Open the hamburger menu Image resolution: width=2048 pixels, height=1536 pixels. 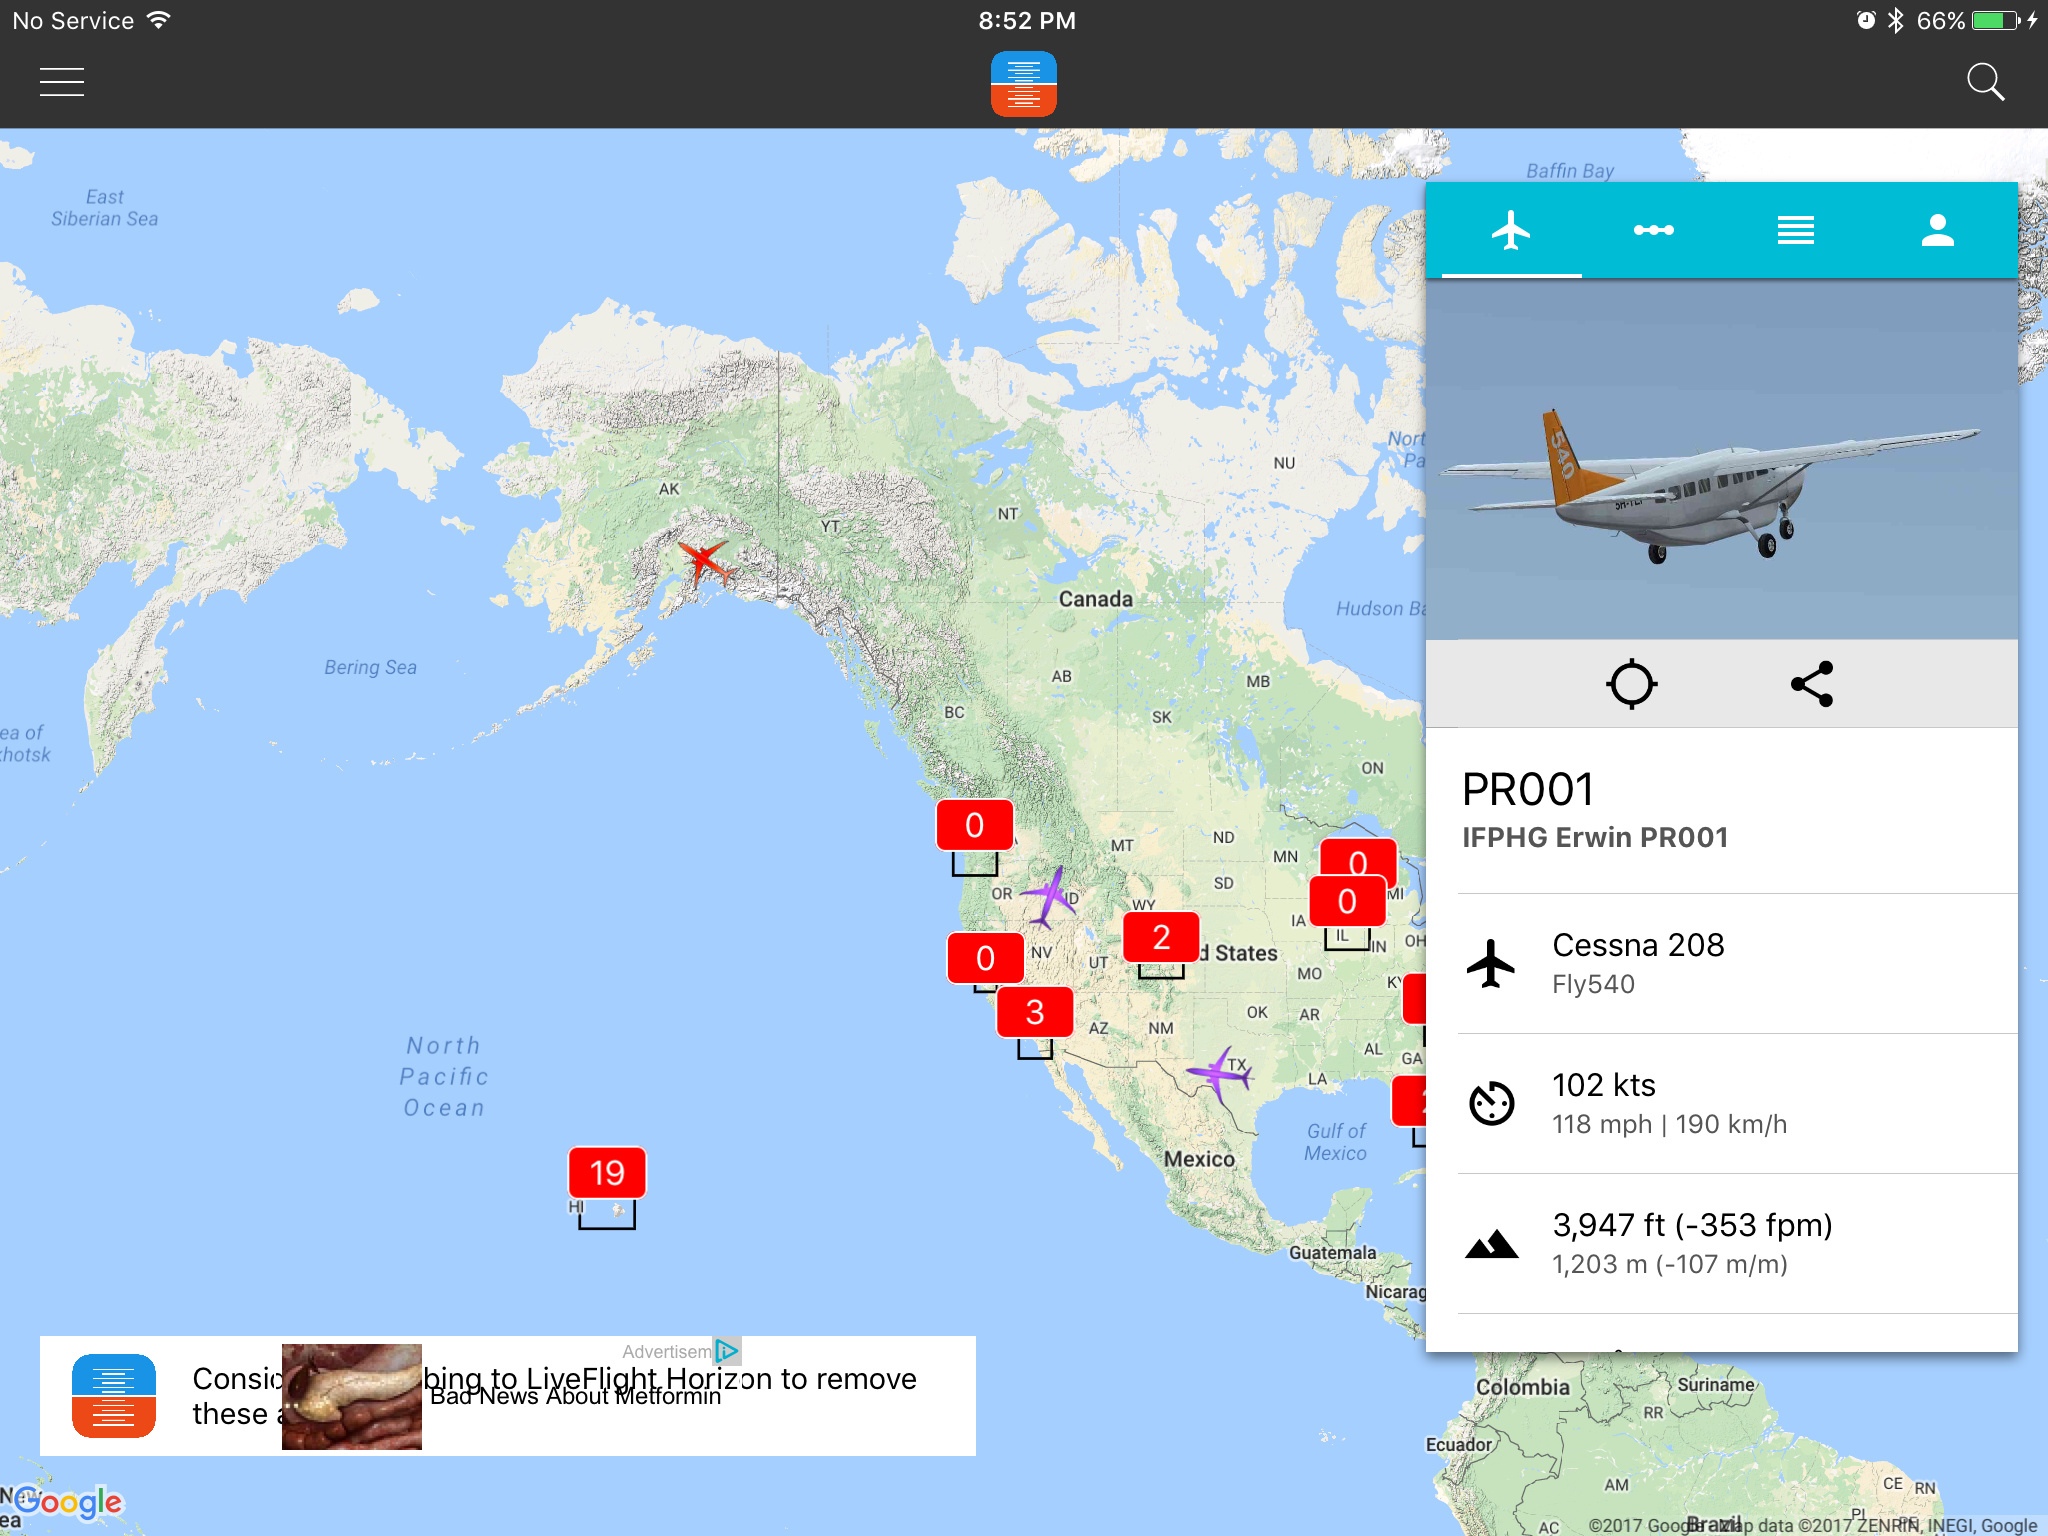62,82
